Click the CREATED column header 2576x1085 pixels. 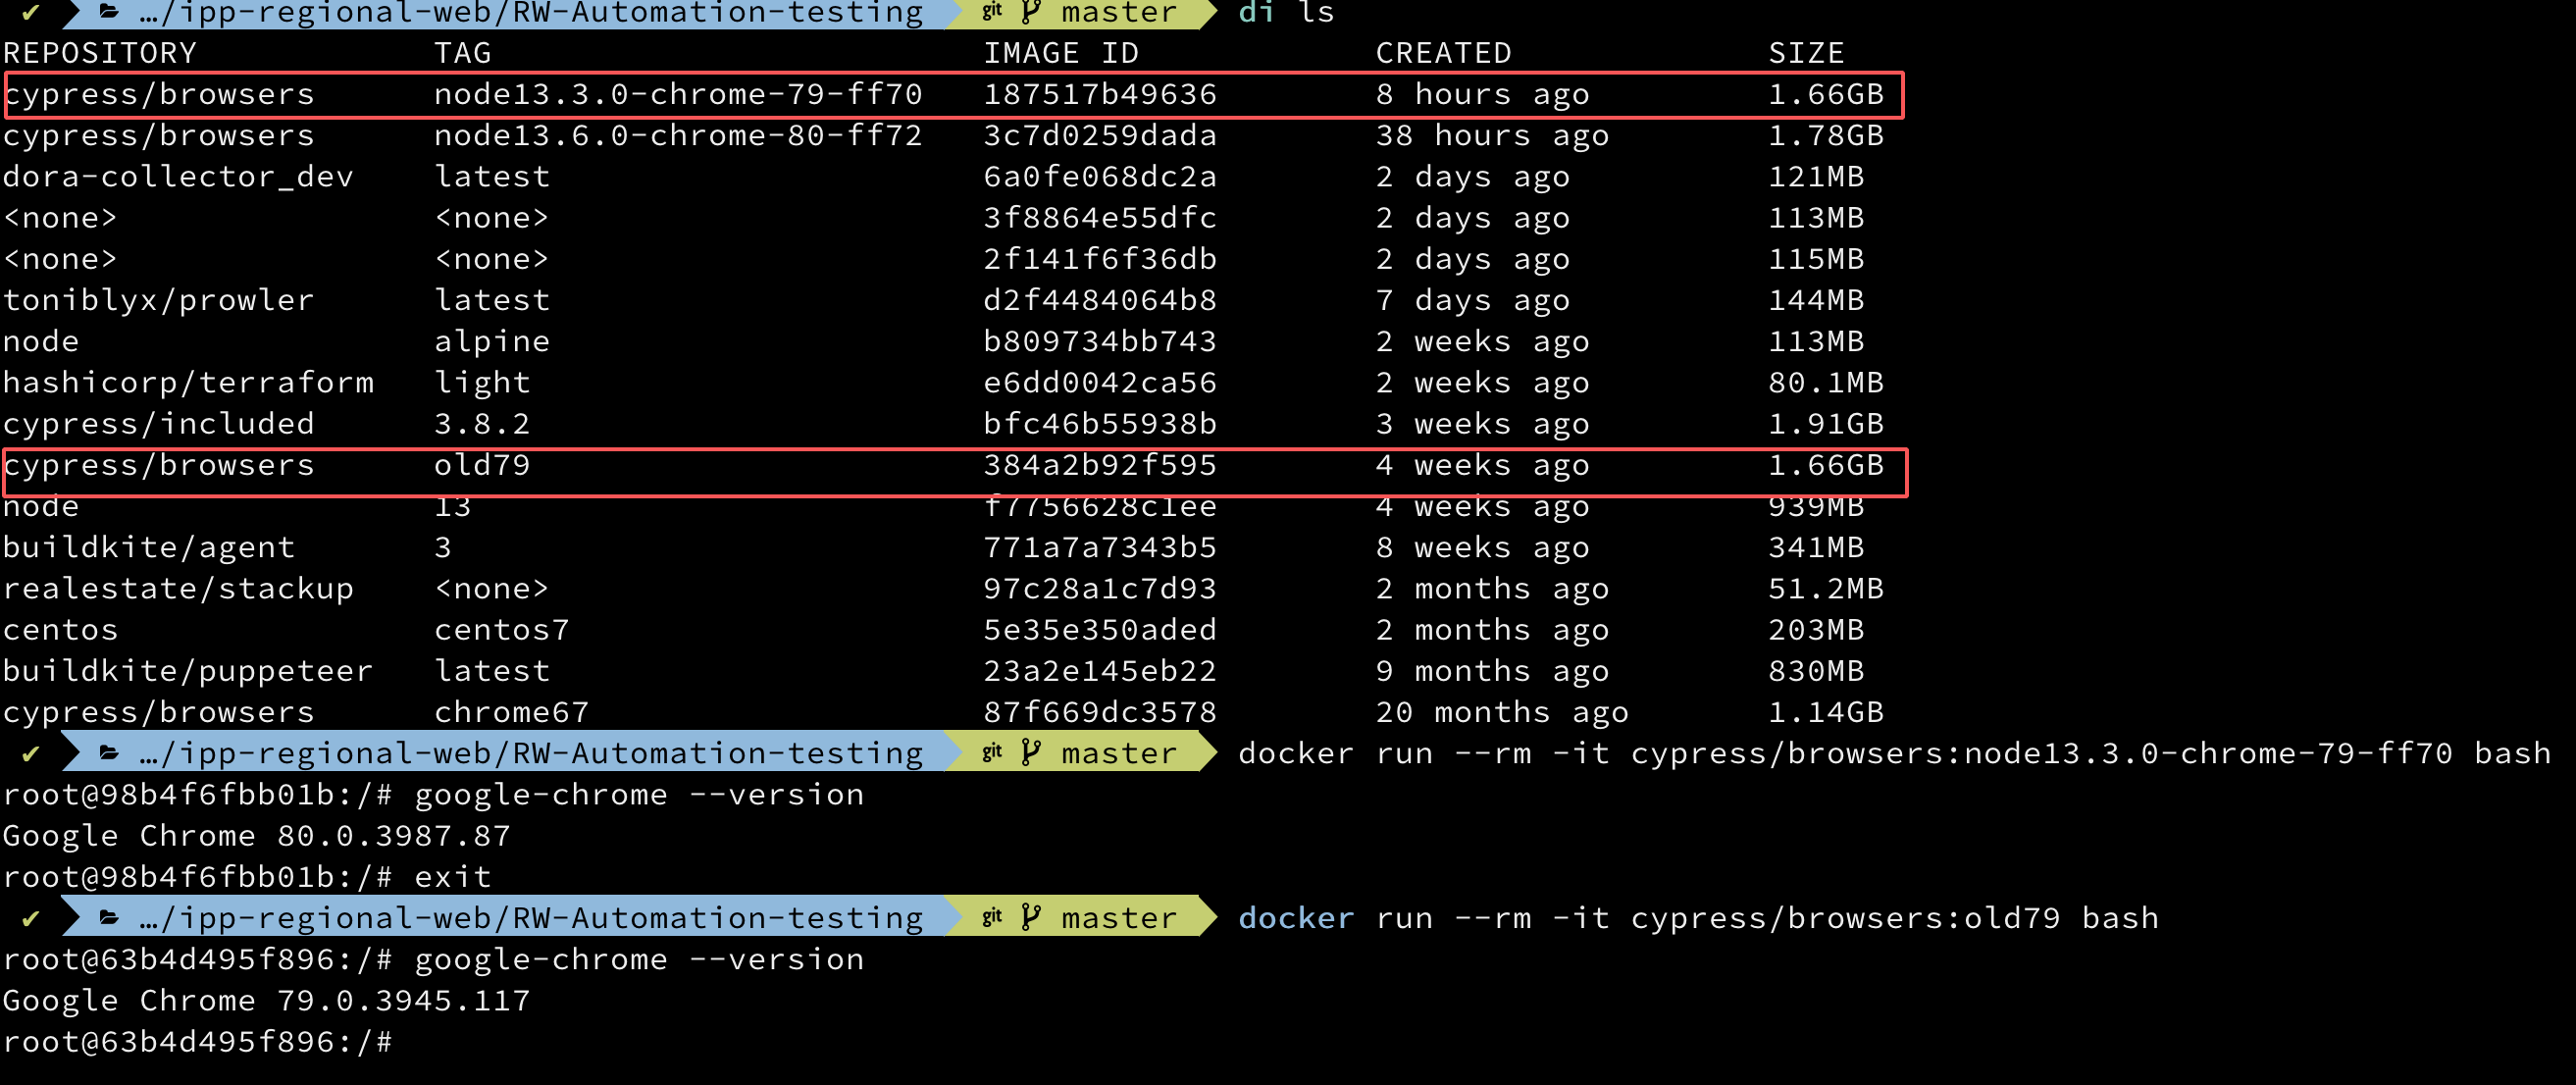pos(1443,53)
